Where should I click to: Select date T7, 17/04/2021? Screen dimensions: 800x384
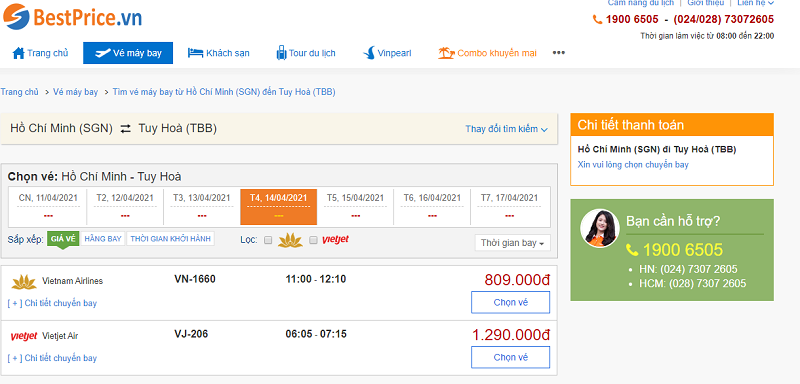coord(509,207)
